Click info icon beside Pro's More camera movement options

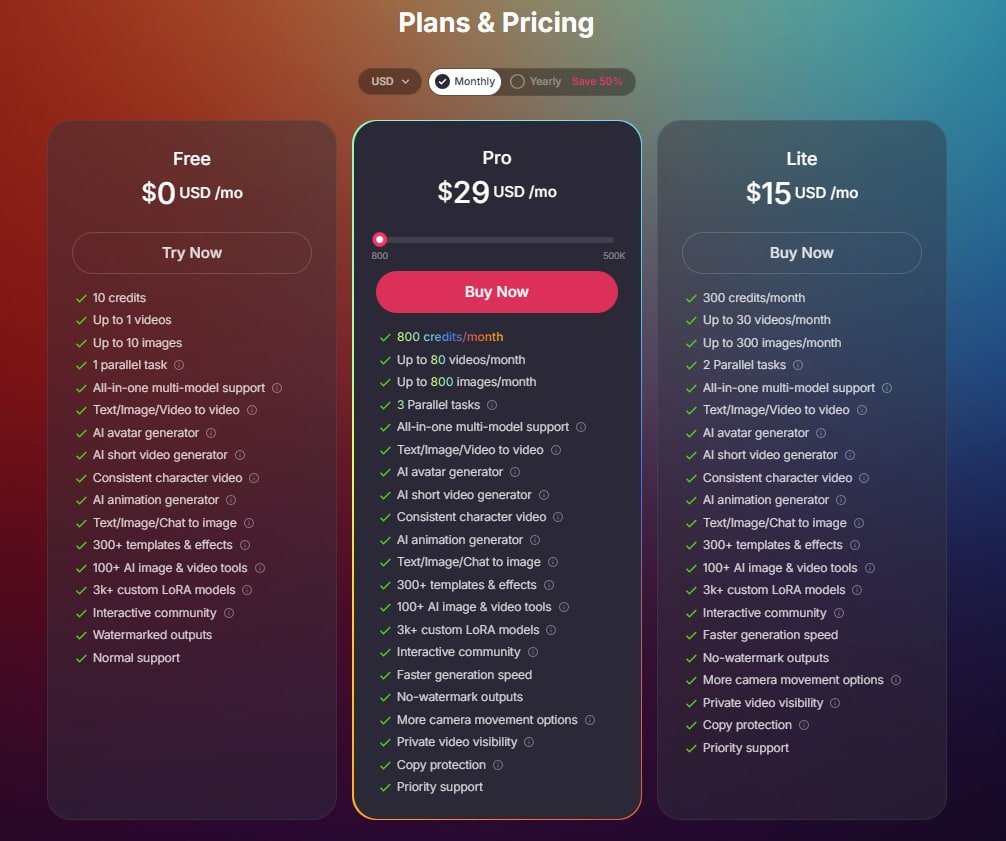[x=590, y=720]
